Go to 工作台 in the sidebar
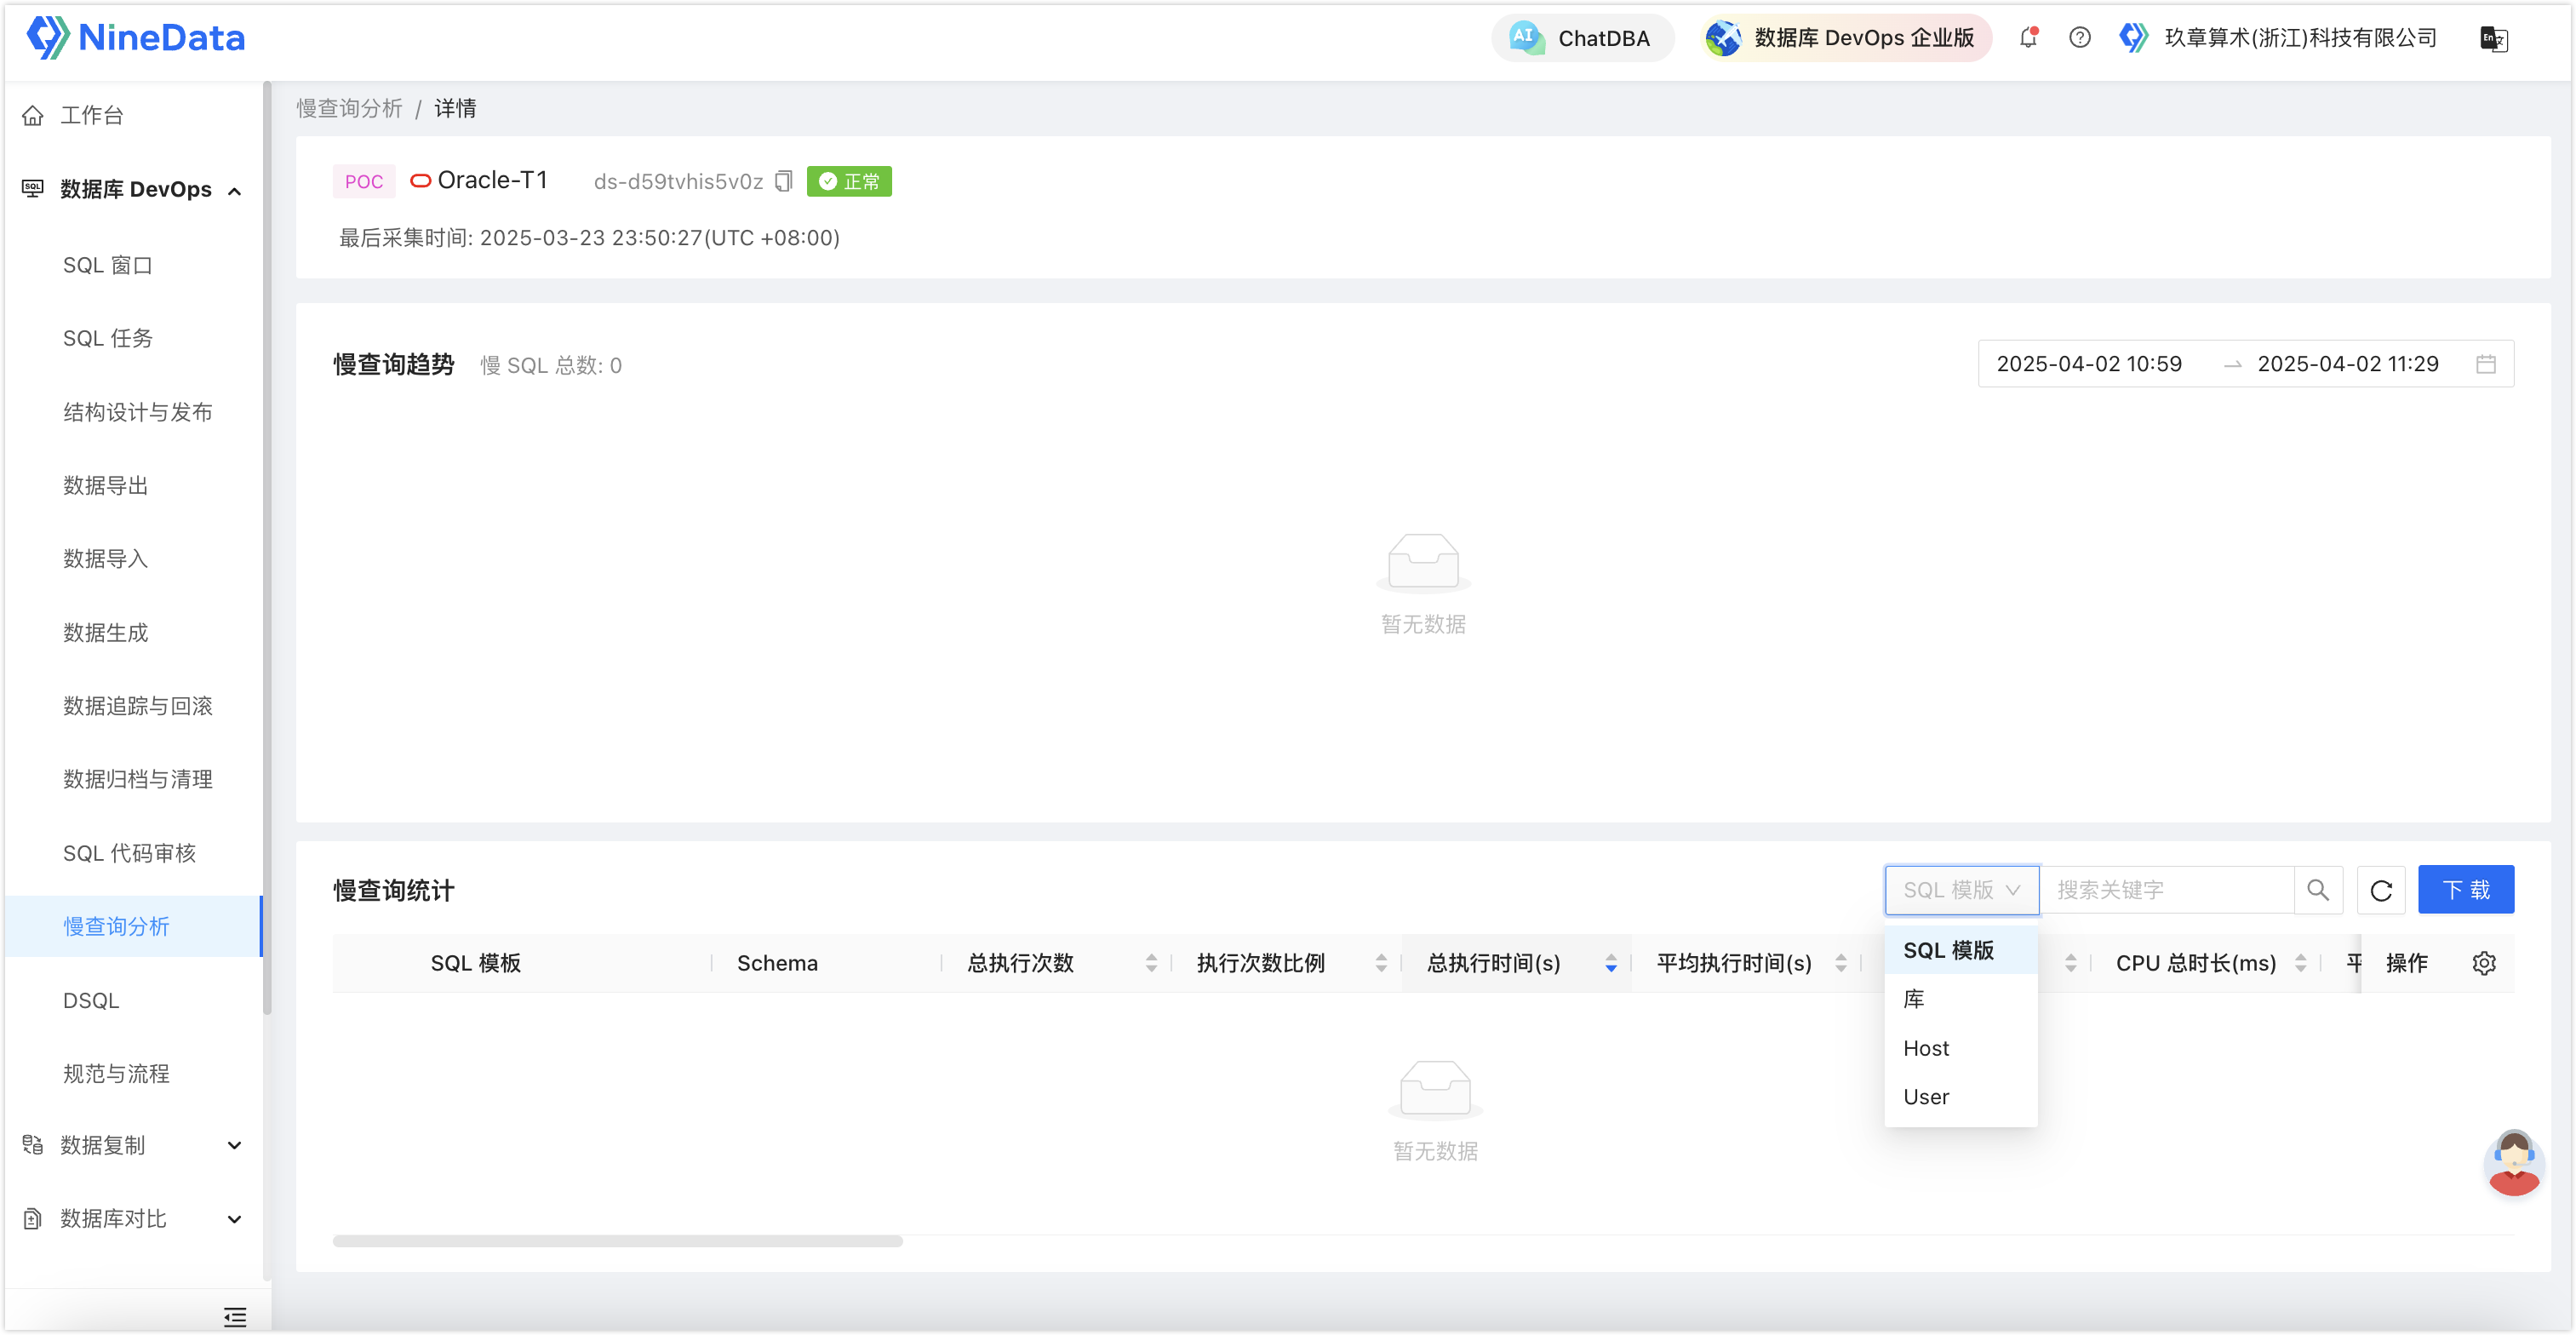This screenshot has height=1335, width=2576. coord(91,116)
